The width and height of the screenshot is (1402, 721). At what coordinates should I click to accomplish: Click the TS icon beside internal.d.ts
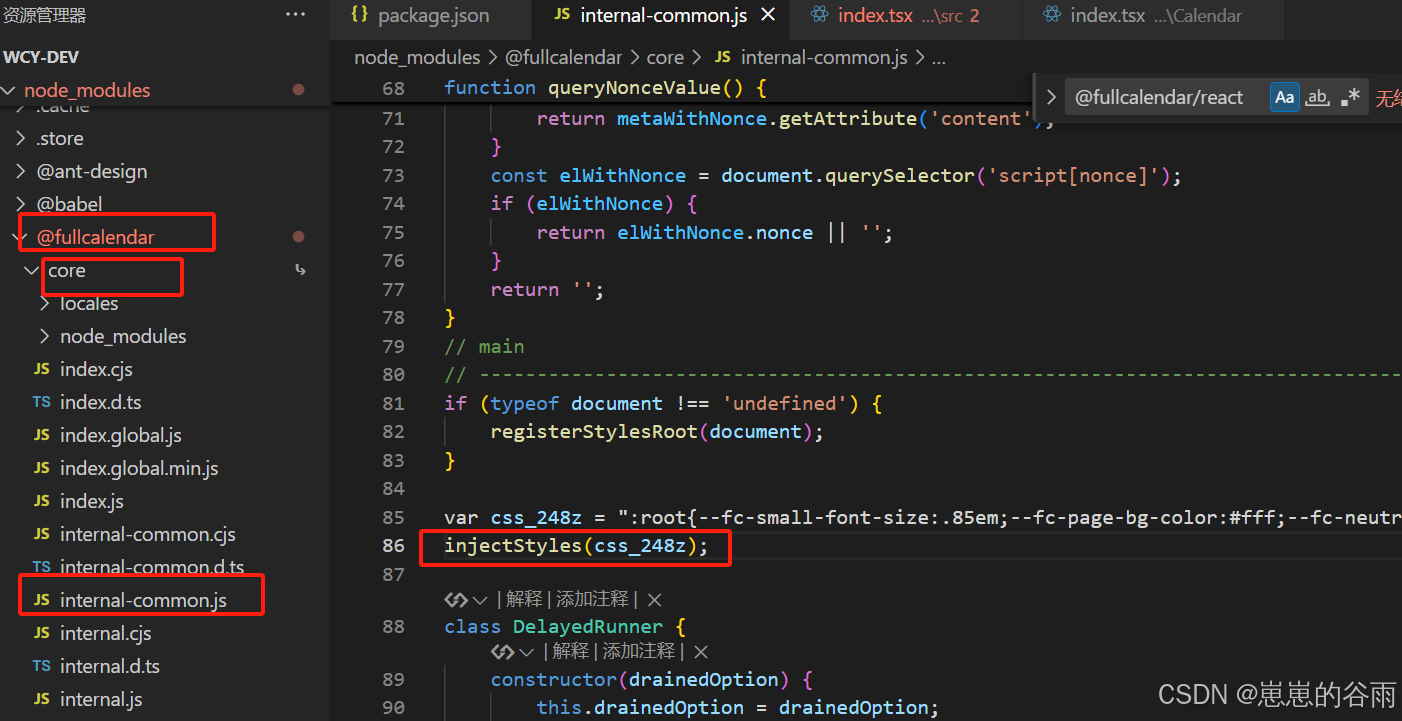[x=41, y=666]
